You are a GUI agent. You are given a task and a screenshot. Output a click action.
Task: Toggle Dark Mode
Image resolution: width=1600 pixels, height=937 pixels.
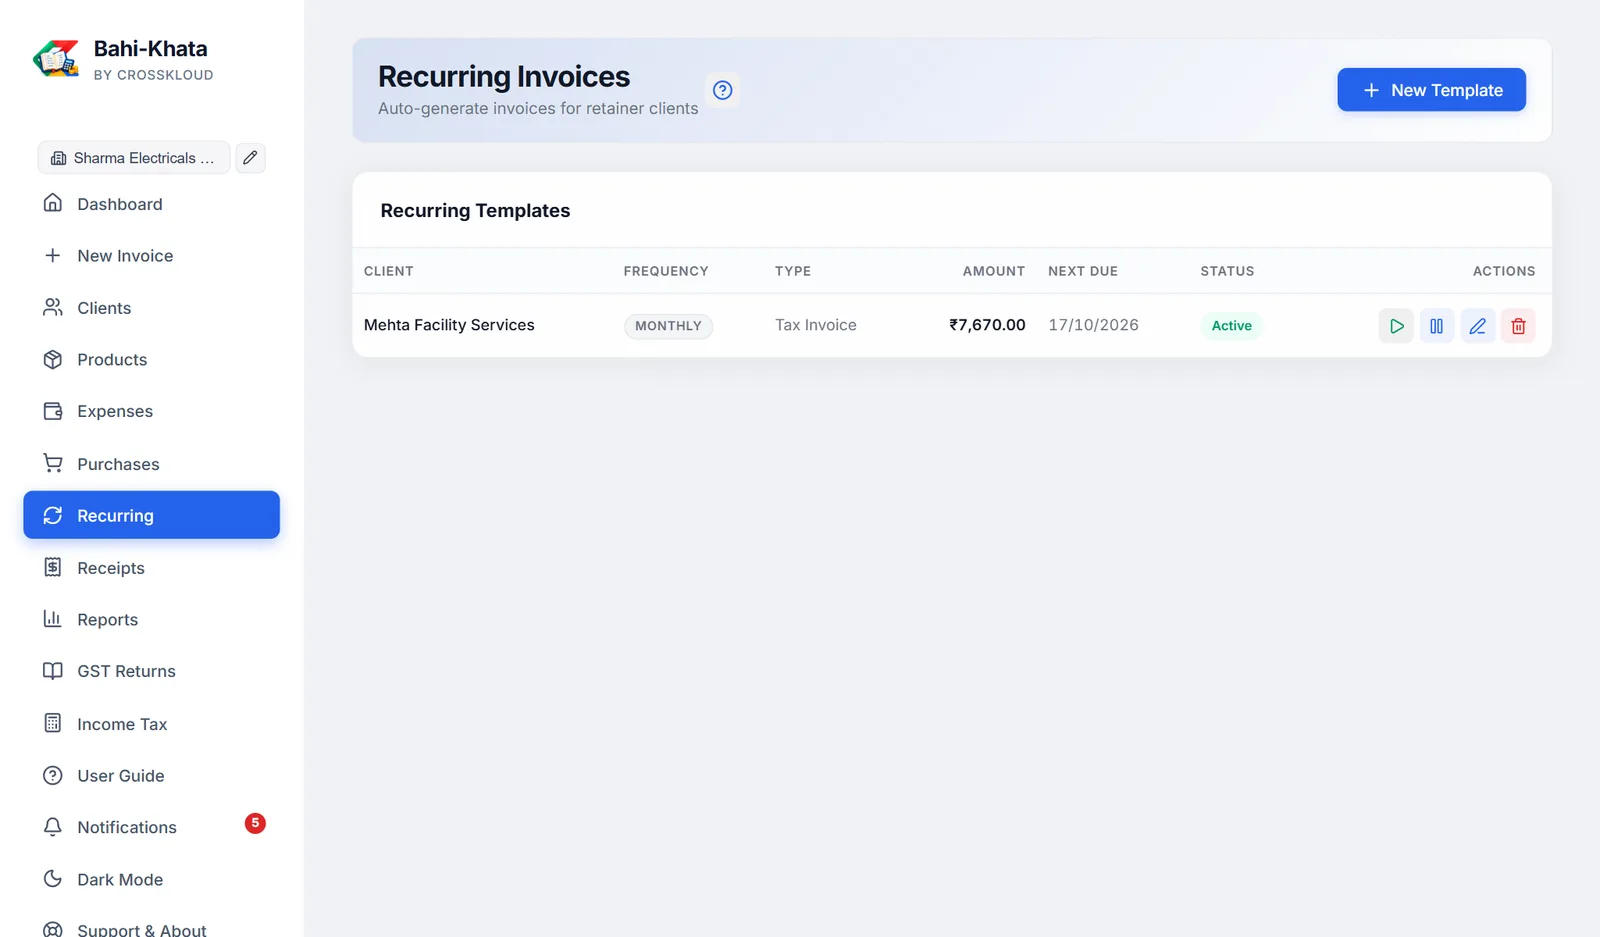pyautogui.click(x=152, y=879)
